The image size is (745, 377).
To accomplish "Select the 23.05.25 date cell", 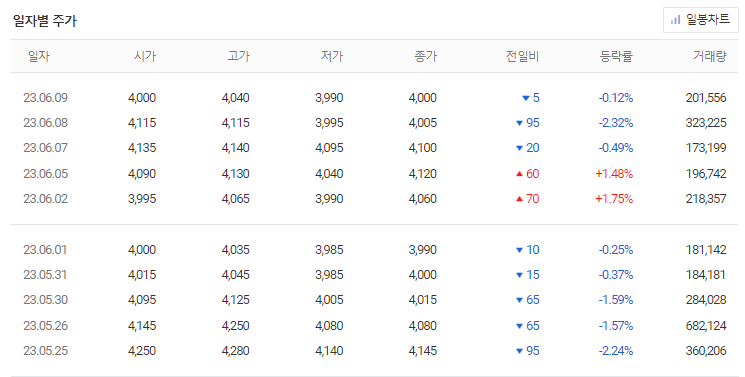I will (x=46, y=351).
